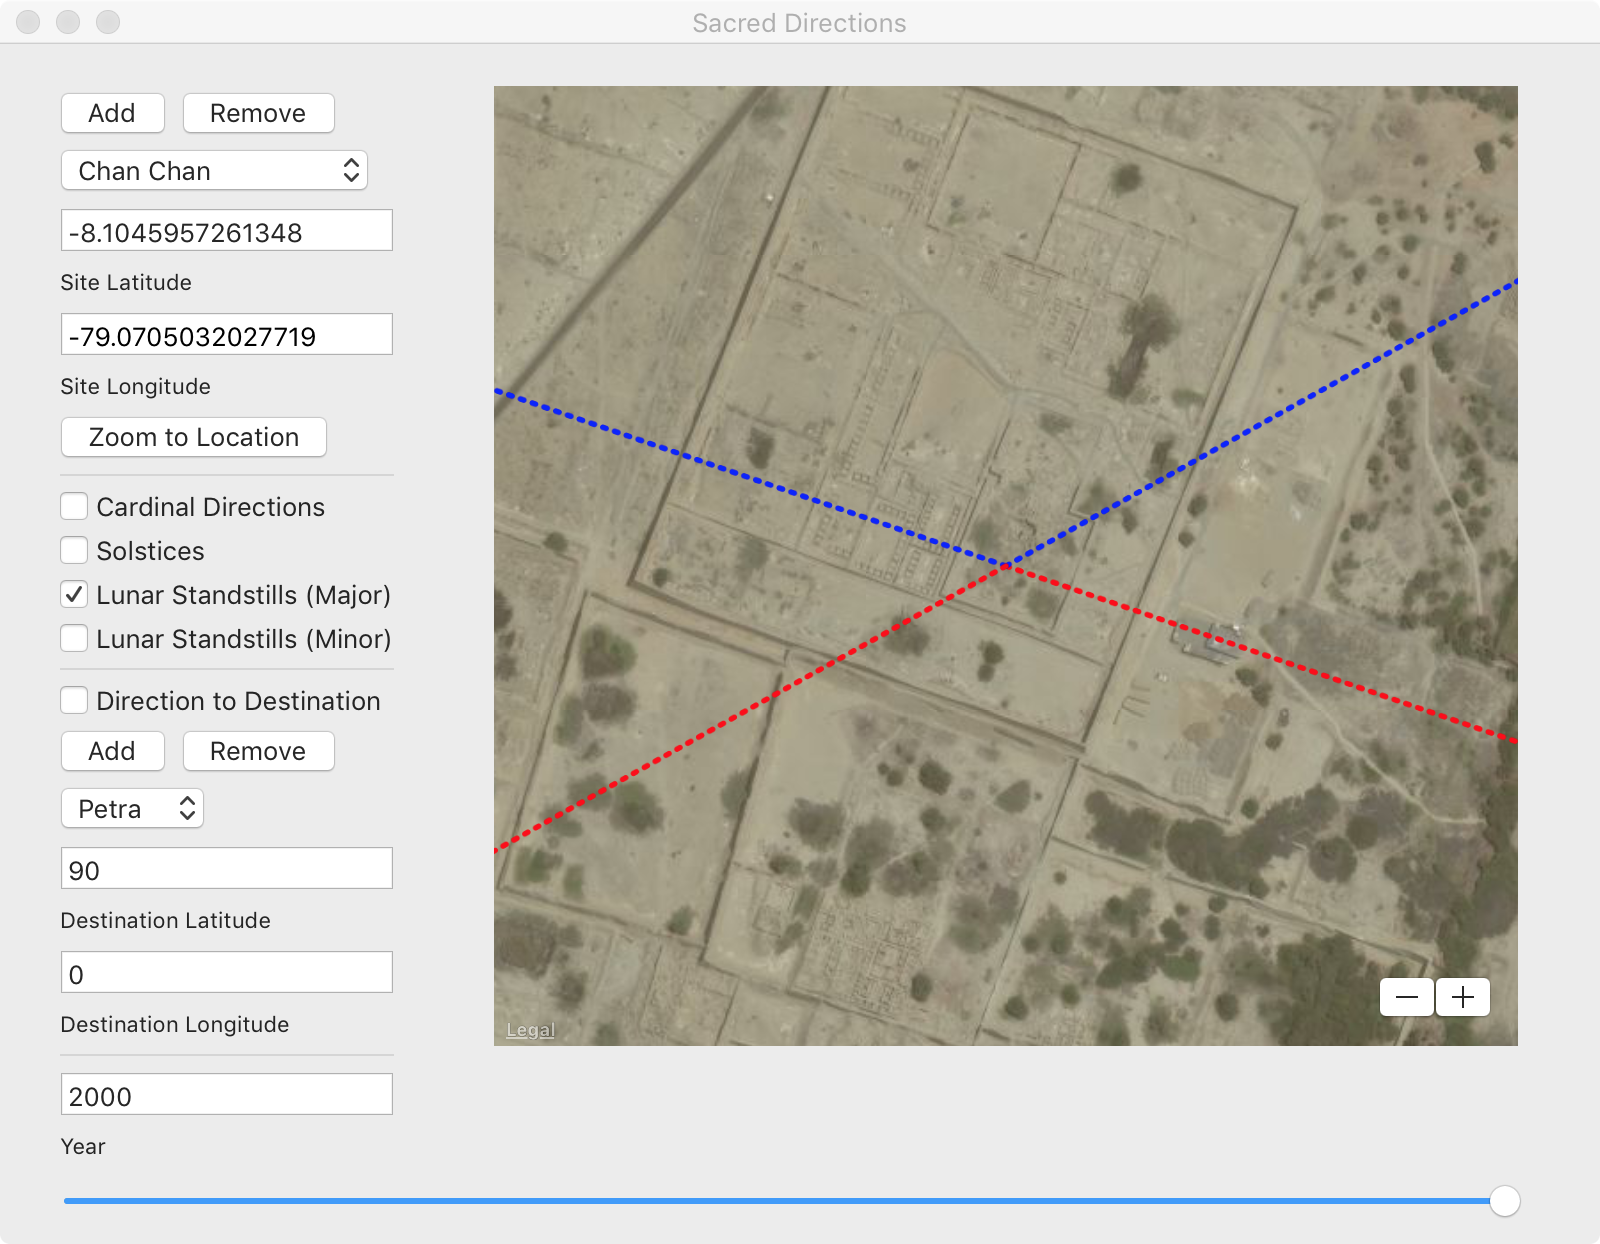The image size is (1600, 1244).
Task: Open the Chan Chan site dropdown
Action: coord(214,171)
